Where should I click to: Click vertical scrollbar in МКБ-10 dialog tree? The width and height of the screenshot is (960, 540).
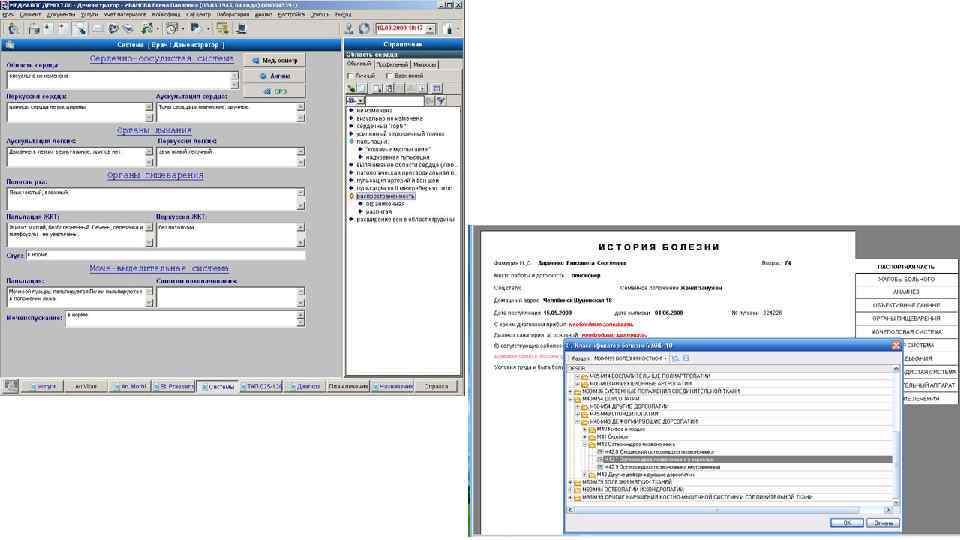tap(896, 435)
